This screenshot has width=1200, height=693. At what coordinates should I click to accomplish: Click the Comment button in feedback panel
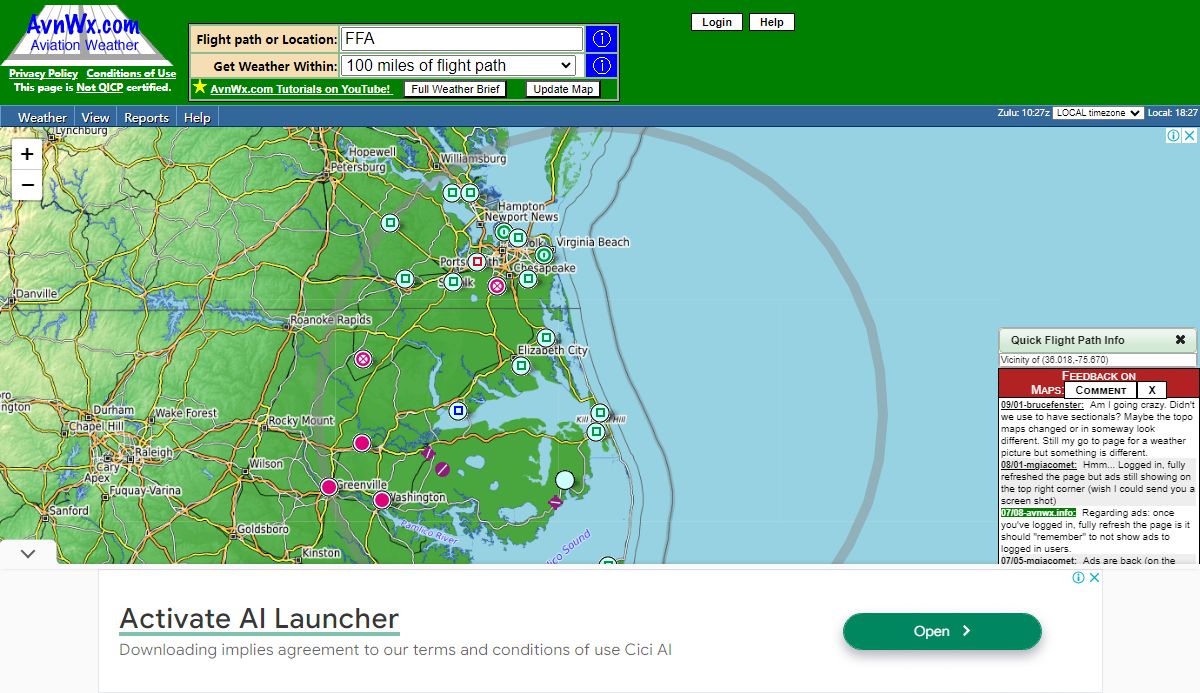click(1100, 390)
